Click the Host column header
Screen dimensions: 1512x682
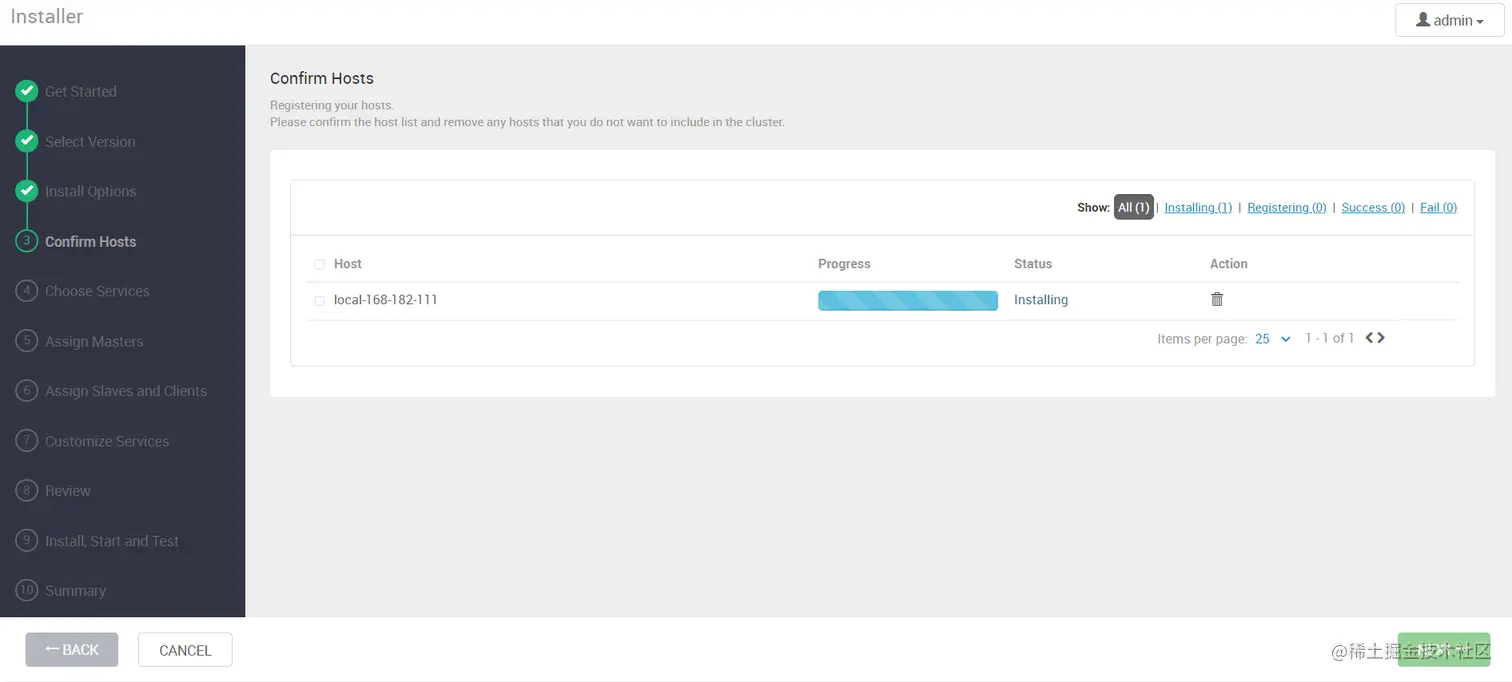(348, 264)
